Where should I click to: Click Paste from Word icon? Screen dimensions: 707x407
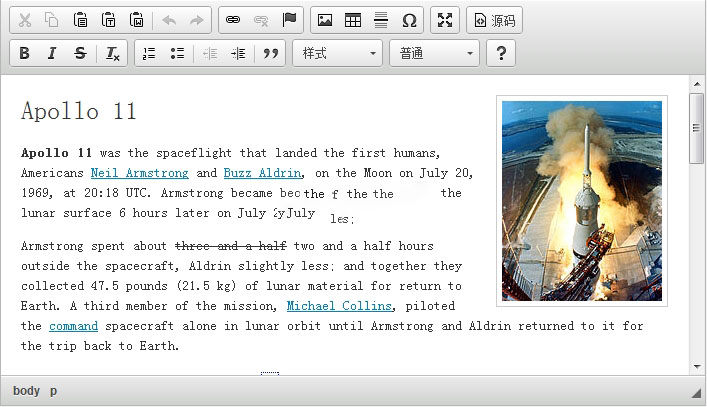coord(137,20)
